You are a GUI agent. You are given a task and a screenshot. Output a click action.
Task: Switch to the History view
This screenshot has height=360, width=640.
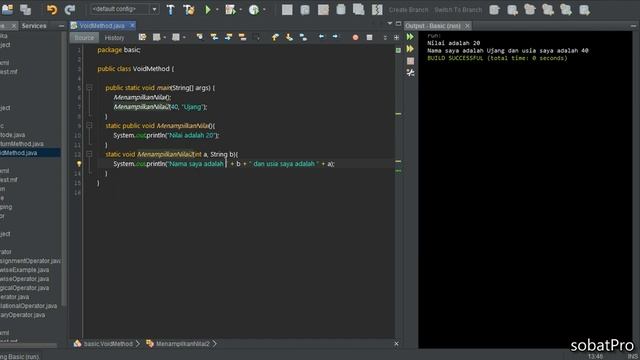(114, 38)
